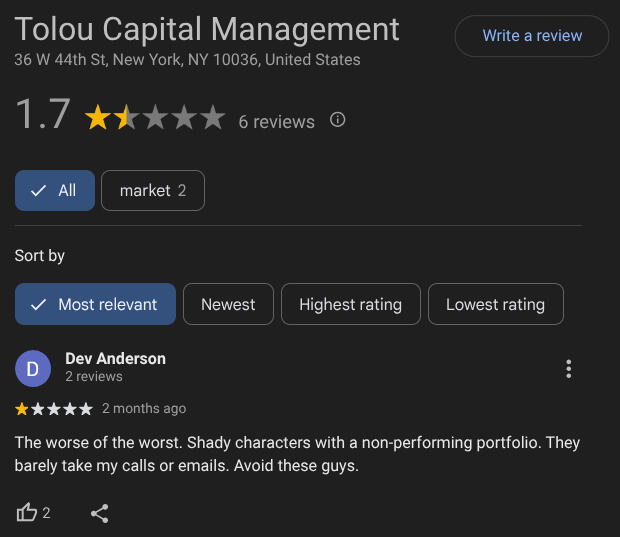Click the checkmark on Most relevant chip
Viewport: 620px width, 537px height.
[38, 304]
